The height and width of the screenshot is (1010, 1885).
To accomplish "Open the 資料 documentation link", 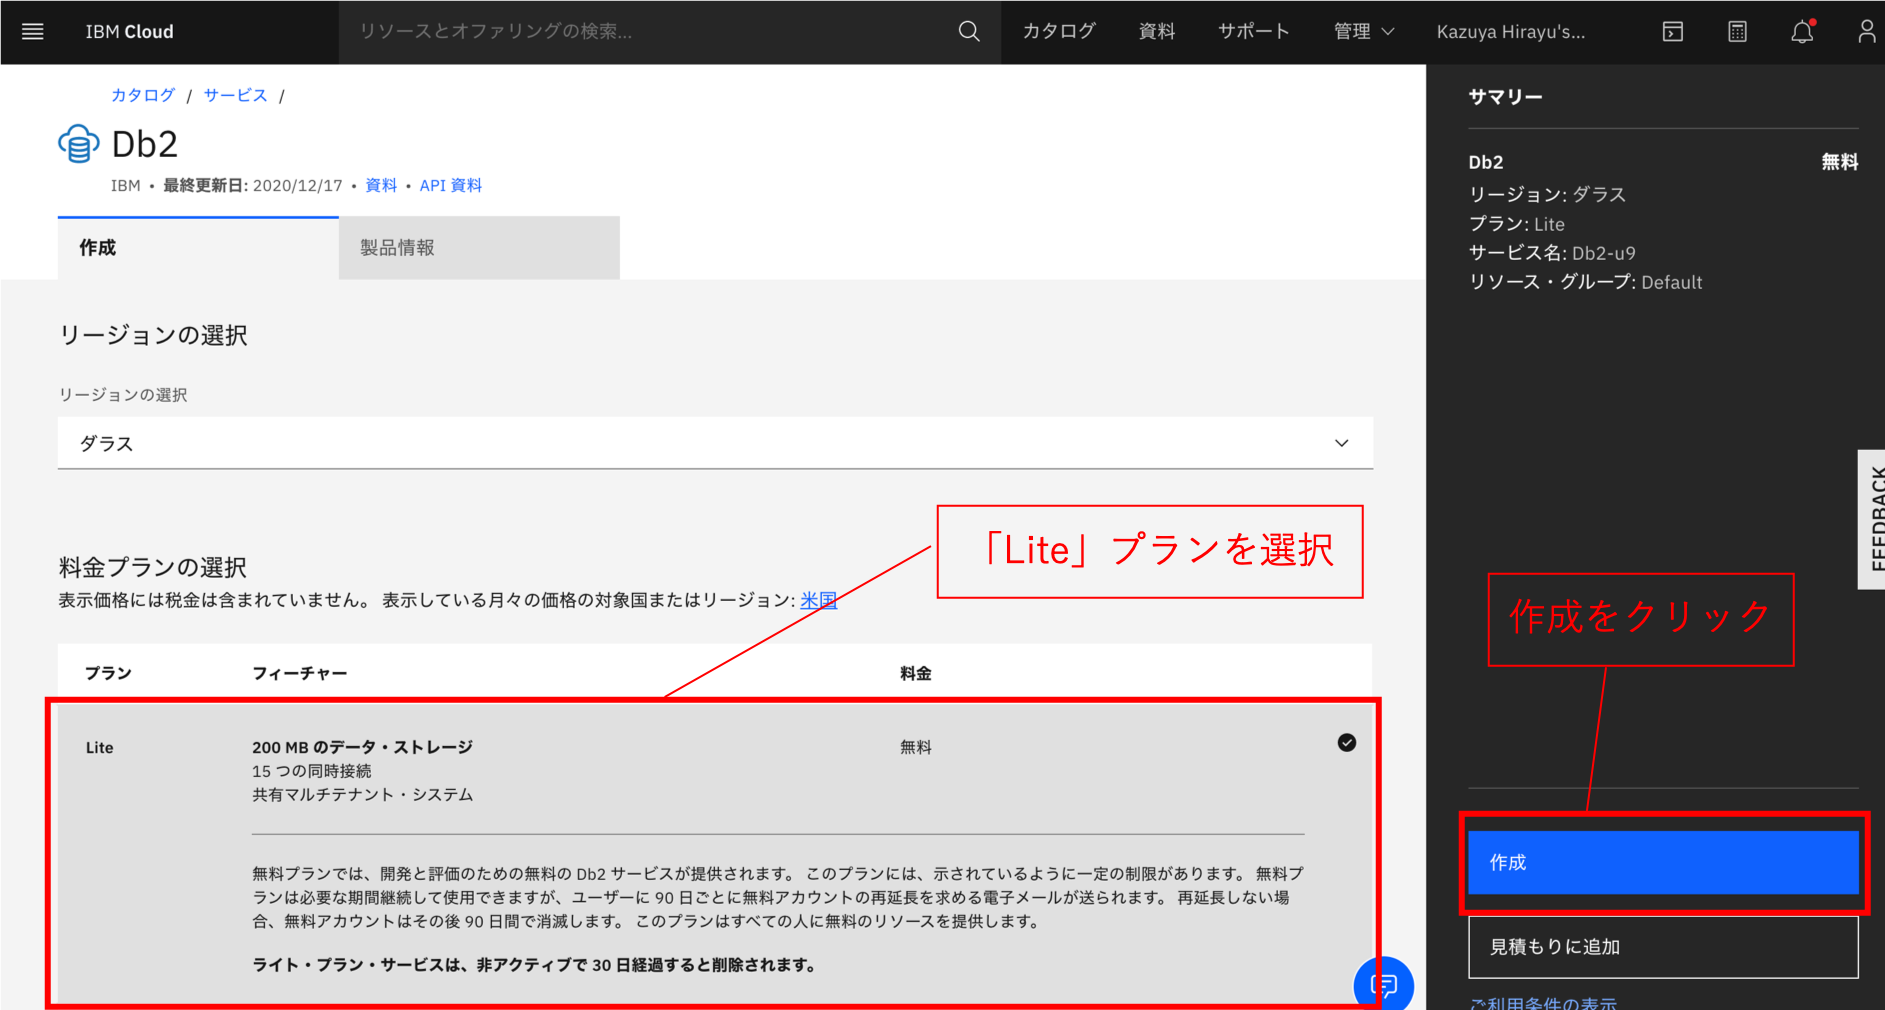I will click(x=380, y=185).
